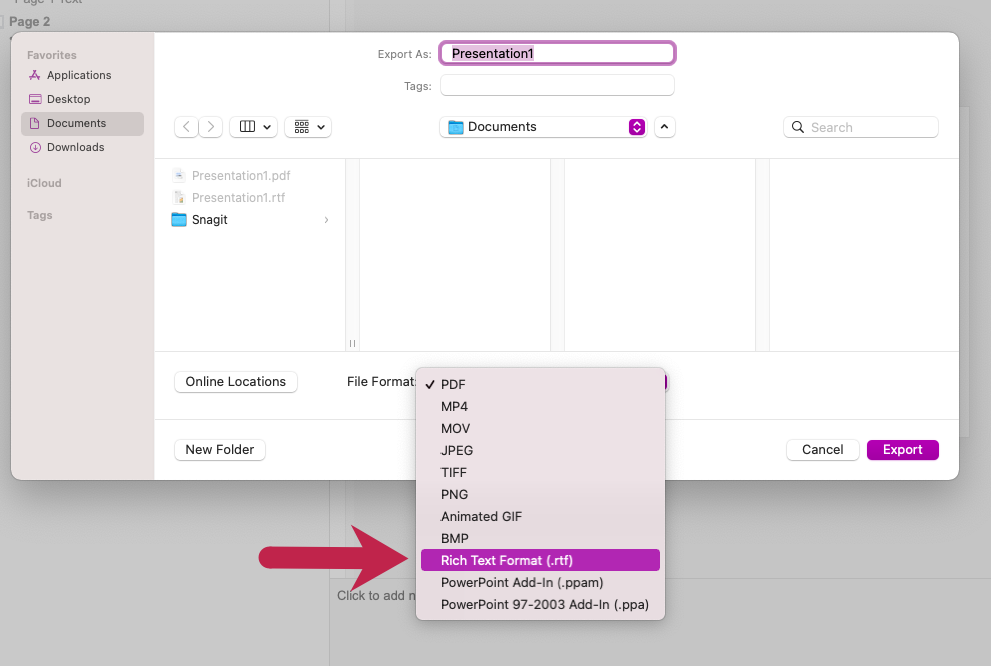Click the search magnifier icon
This screenshot has height=666, width=991.
point(798,127)
